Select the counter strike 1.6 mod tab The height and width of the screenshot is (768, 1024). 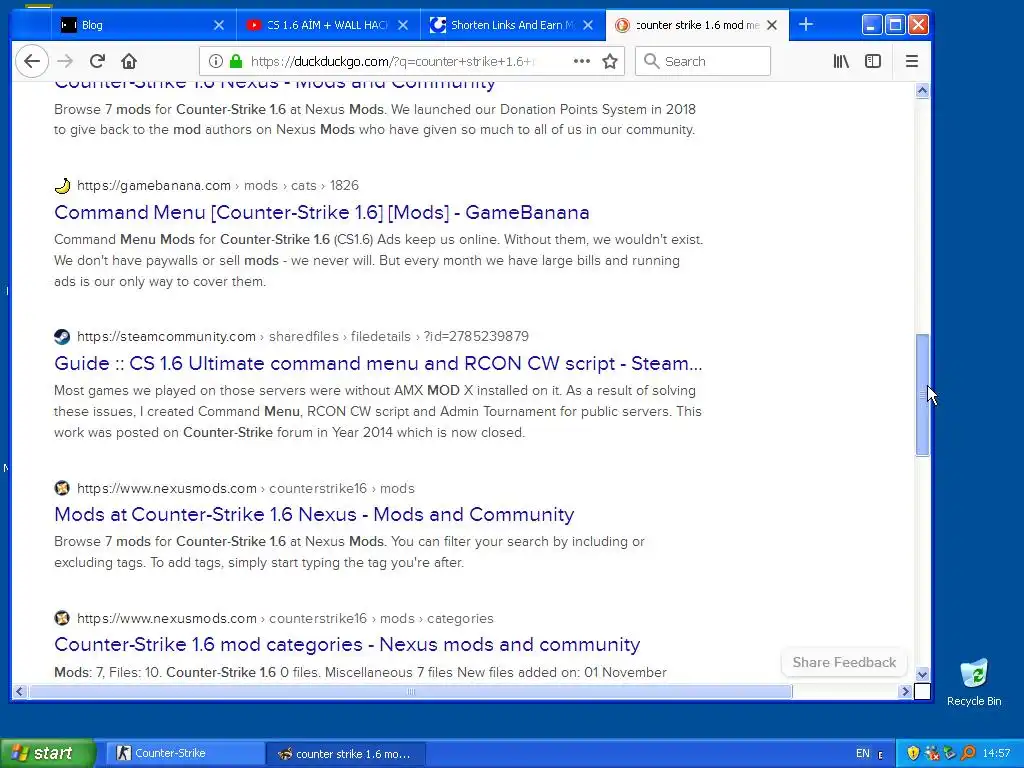[697, 25]
